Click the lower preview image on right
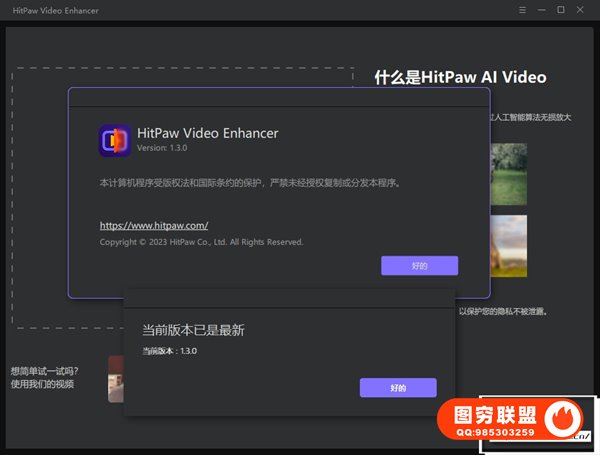 (509, 246)
